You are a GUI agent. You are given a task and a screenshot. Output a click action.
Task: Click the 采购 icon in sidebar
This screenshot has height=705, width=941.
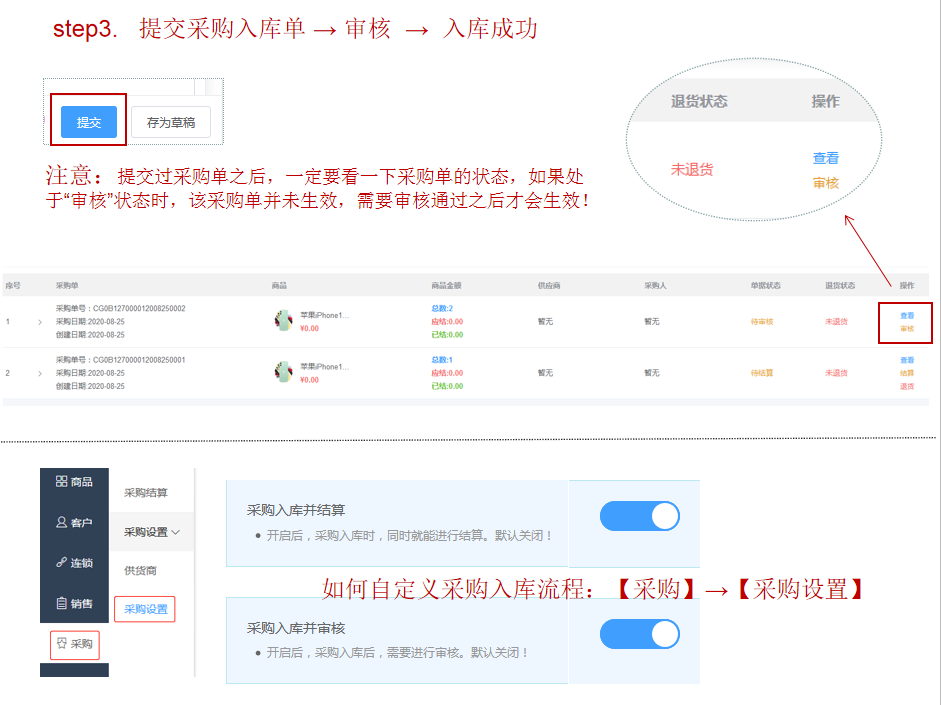[x=61, y=644]
